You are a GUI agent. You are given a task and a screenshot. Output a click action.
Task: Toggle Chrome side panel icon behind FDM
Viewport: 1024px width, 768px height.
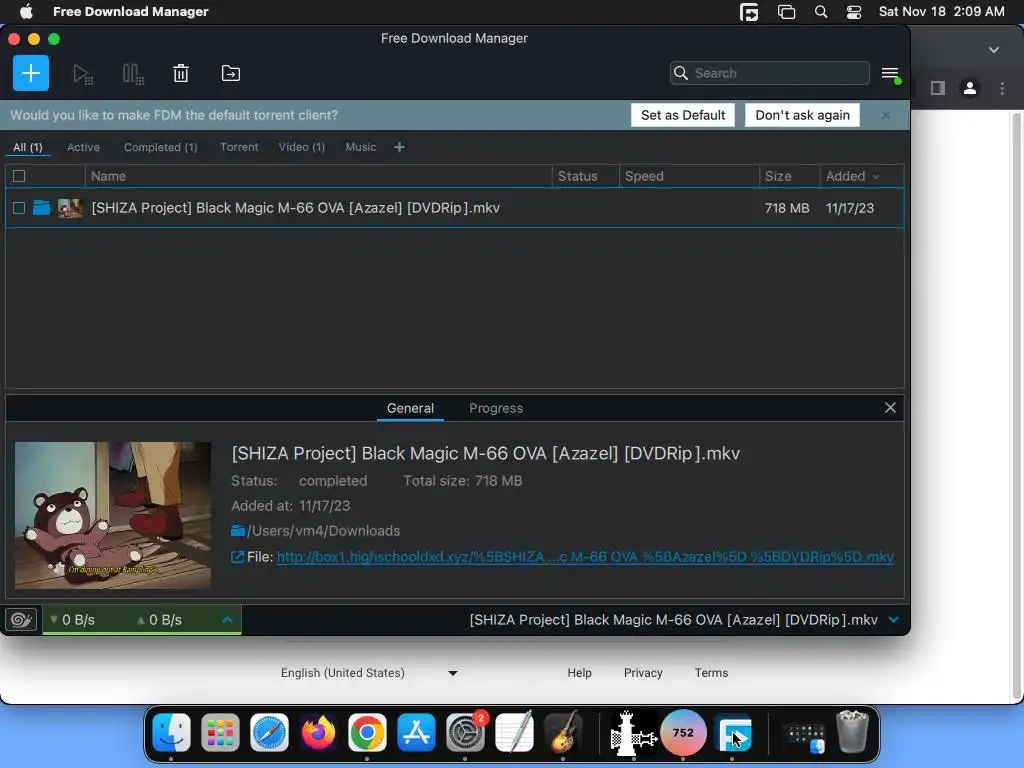pyautogui.click(x=938, y=88)
